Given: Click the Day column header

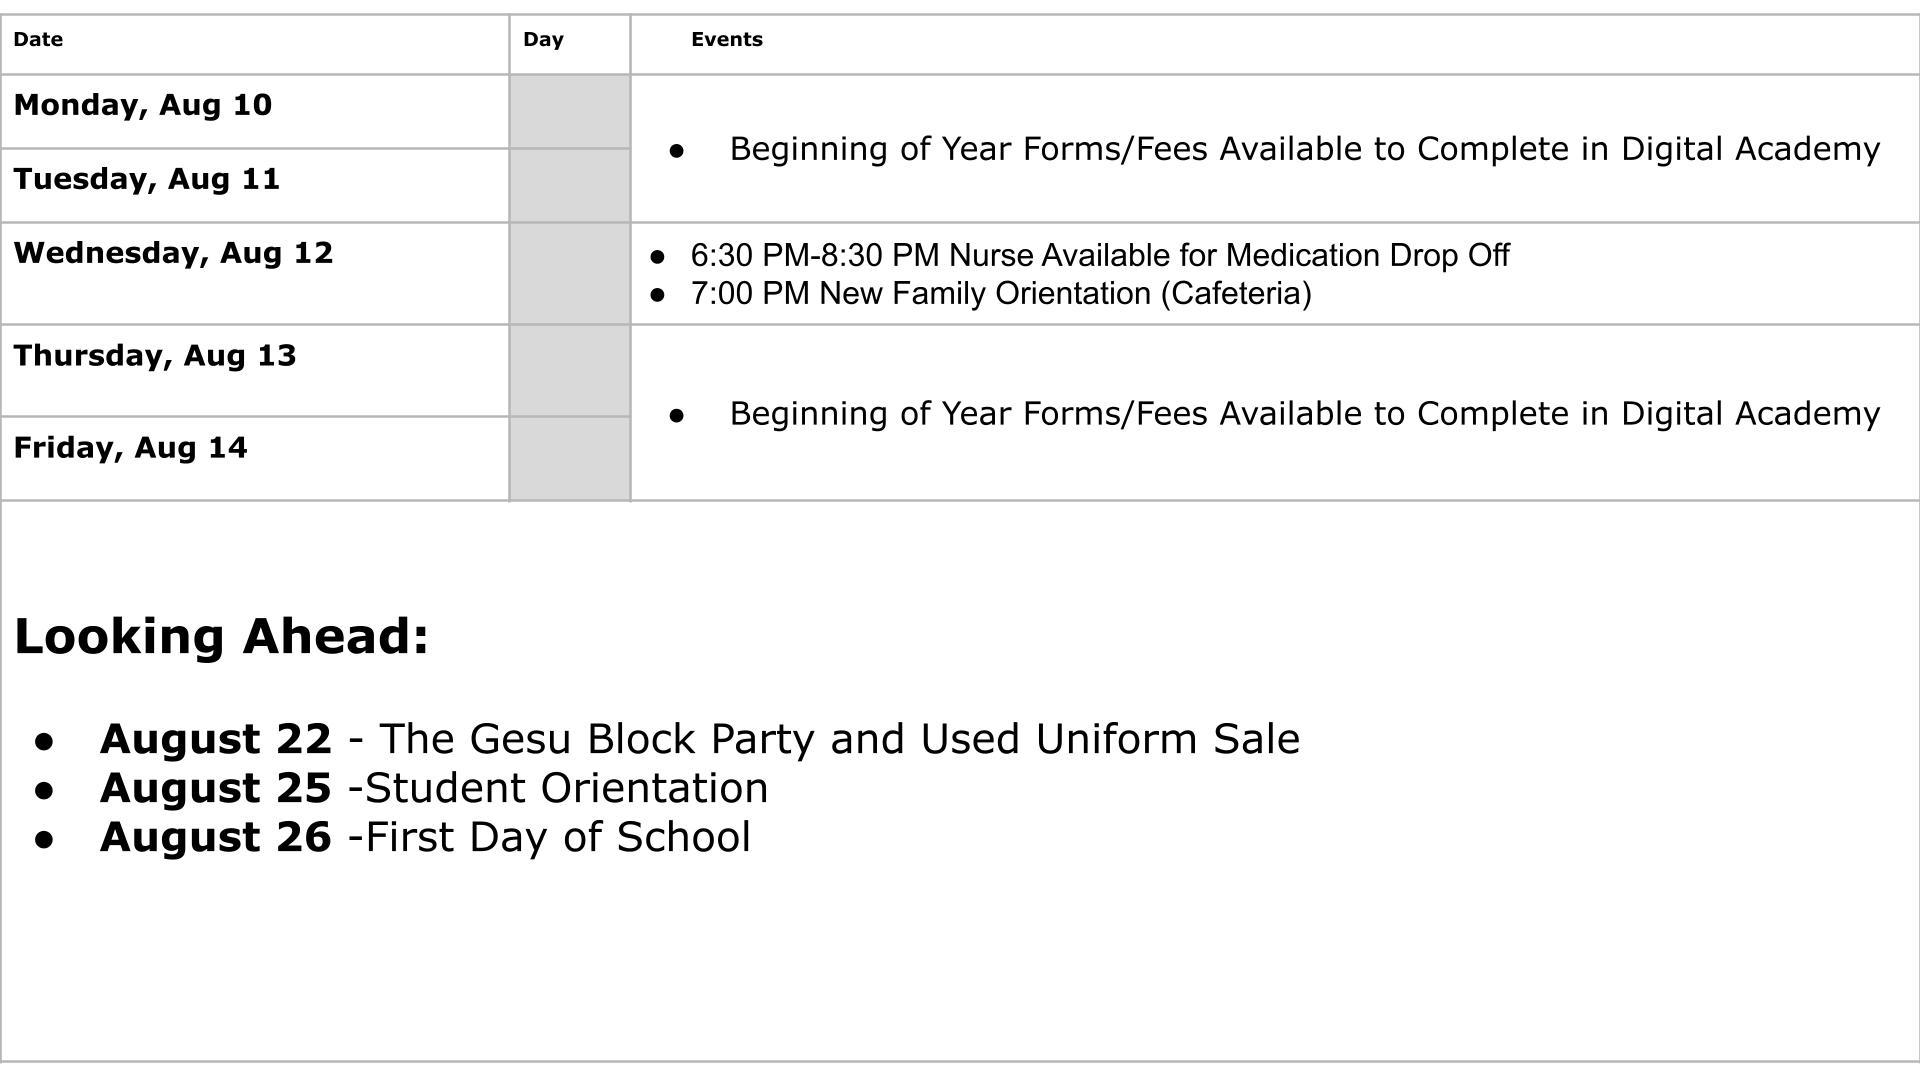Looking at the screenshot, I should click(x=570, y=44).
